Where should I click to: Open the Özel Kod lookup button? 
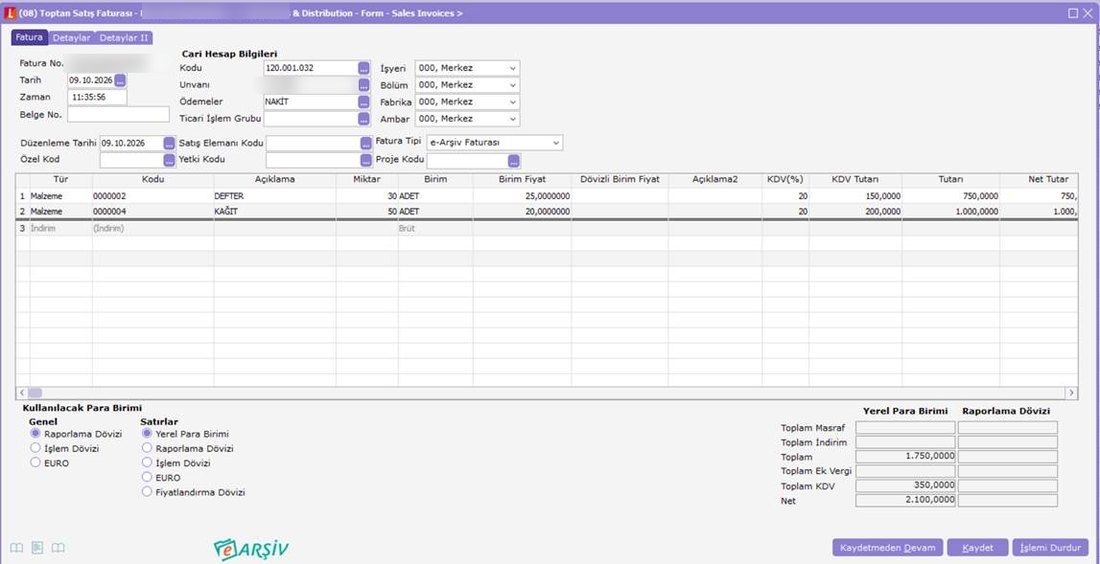coord(169,161)
